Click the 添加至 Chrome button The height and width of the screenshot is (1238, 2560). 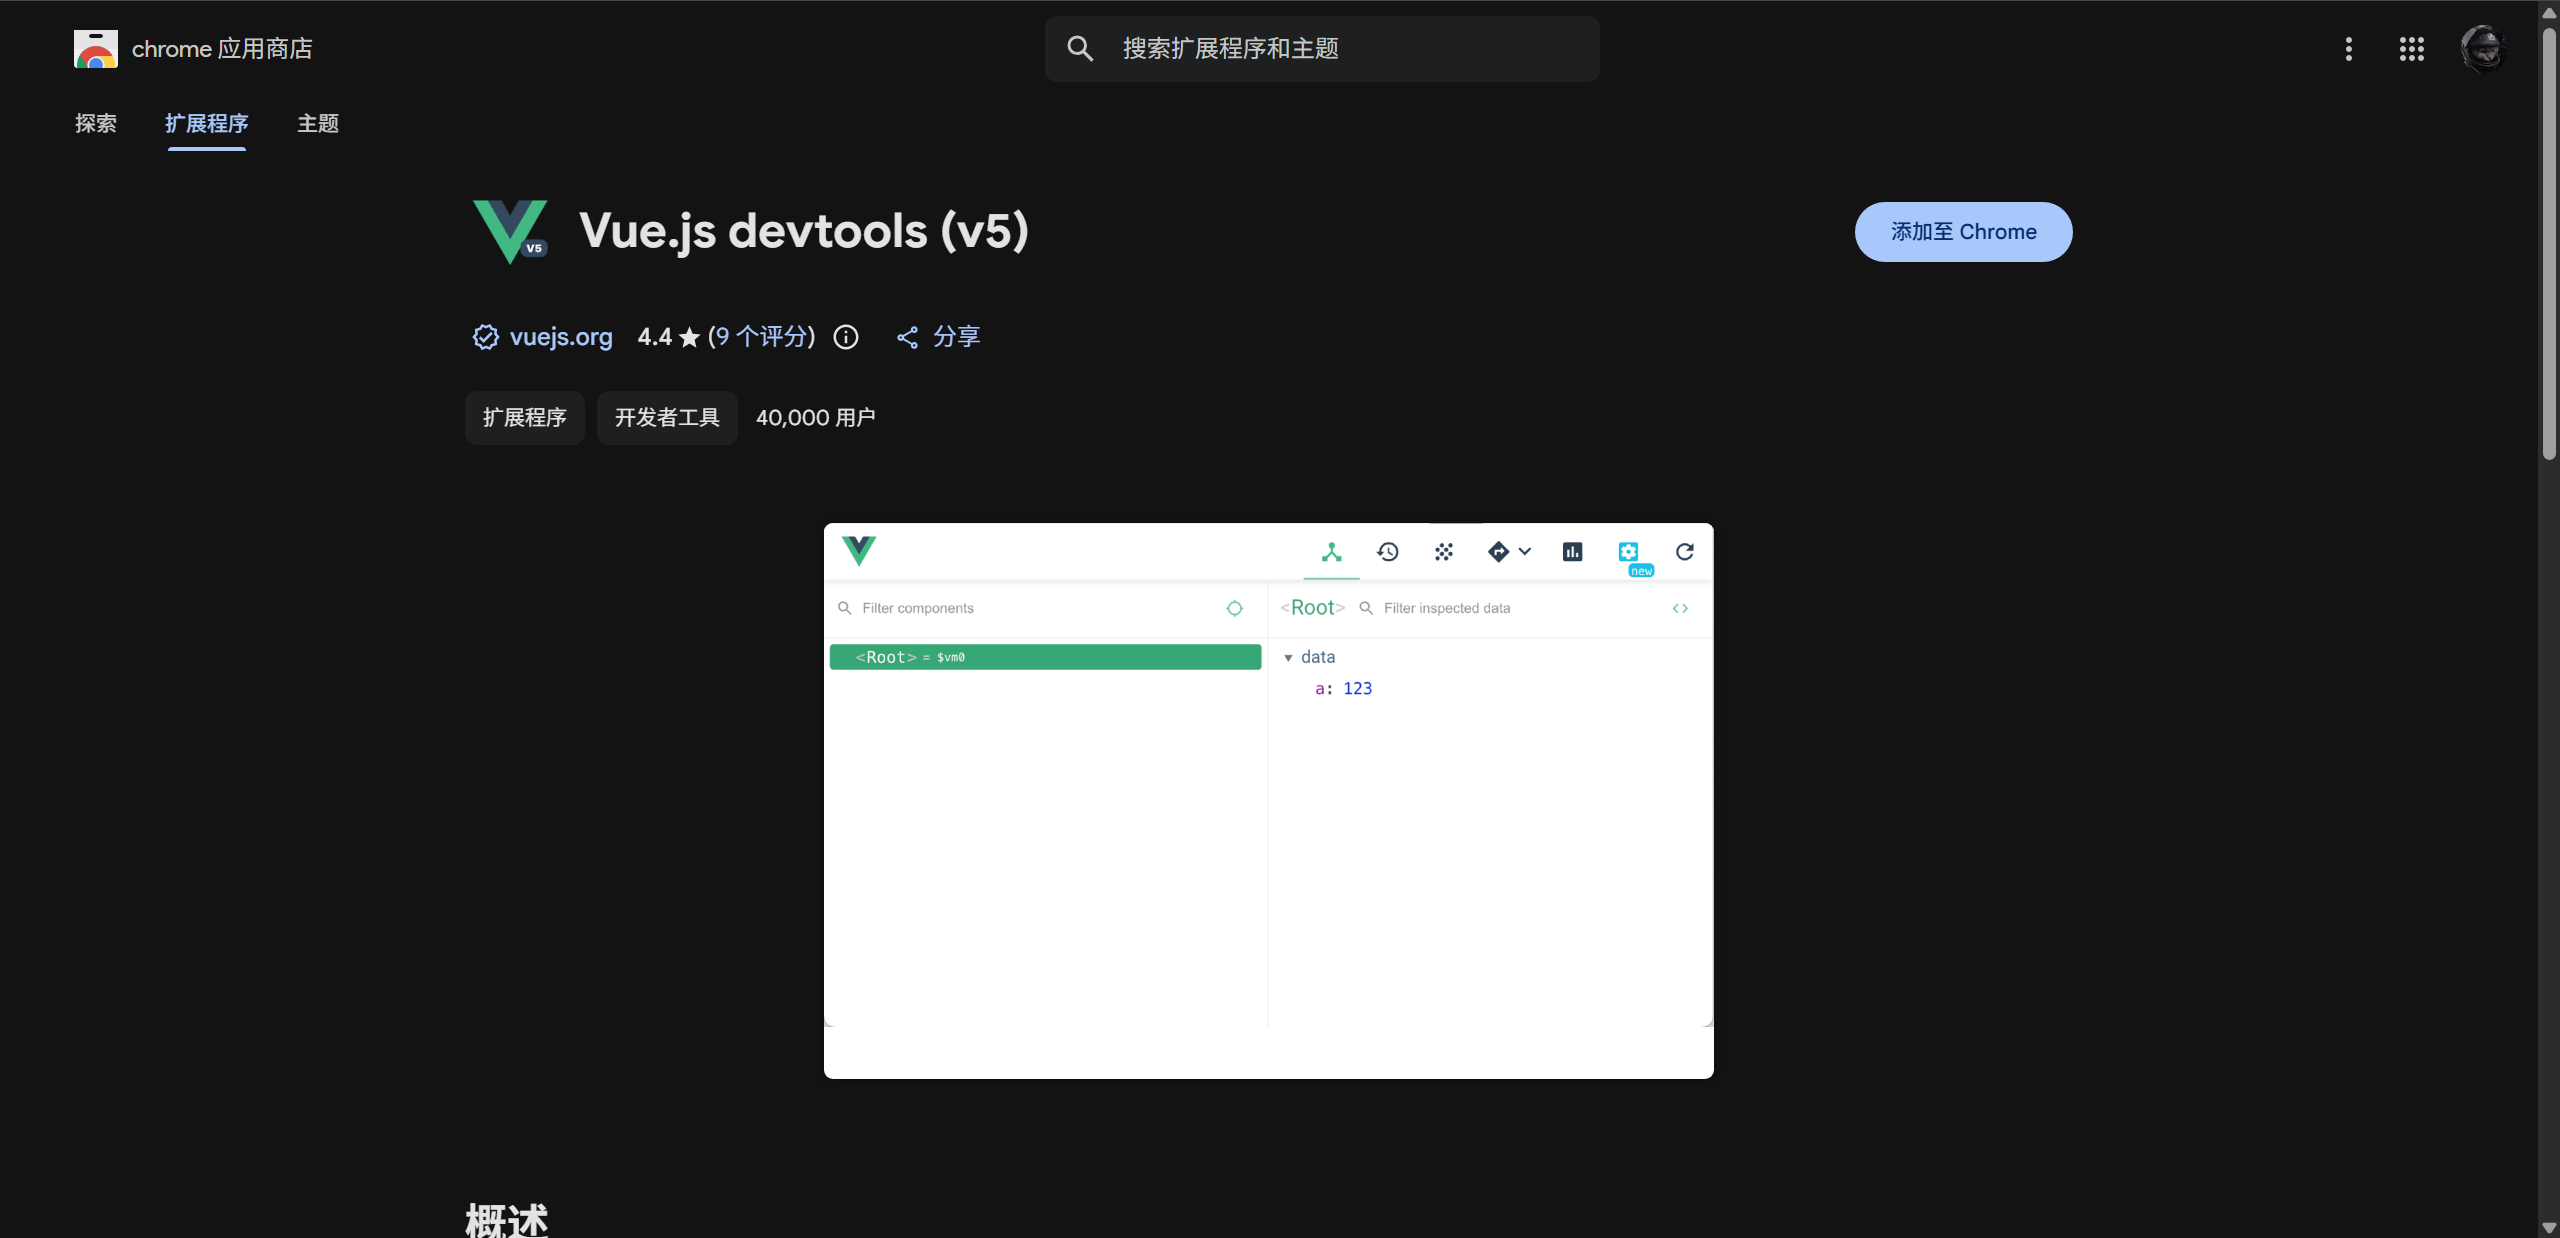1963,232
